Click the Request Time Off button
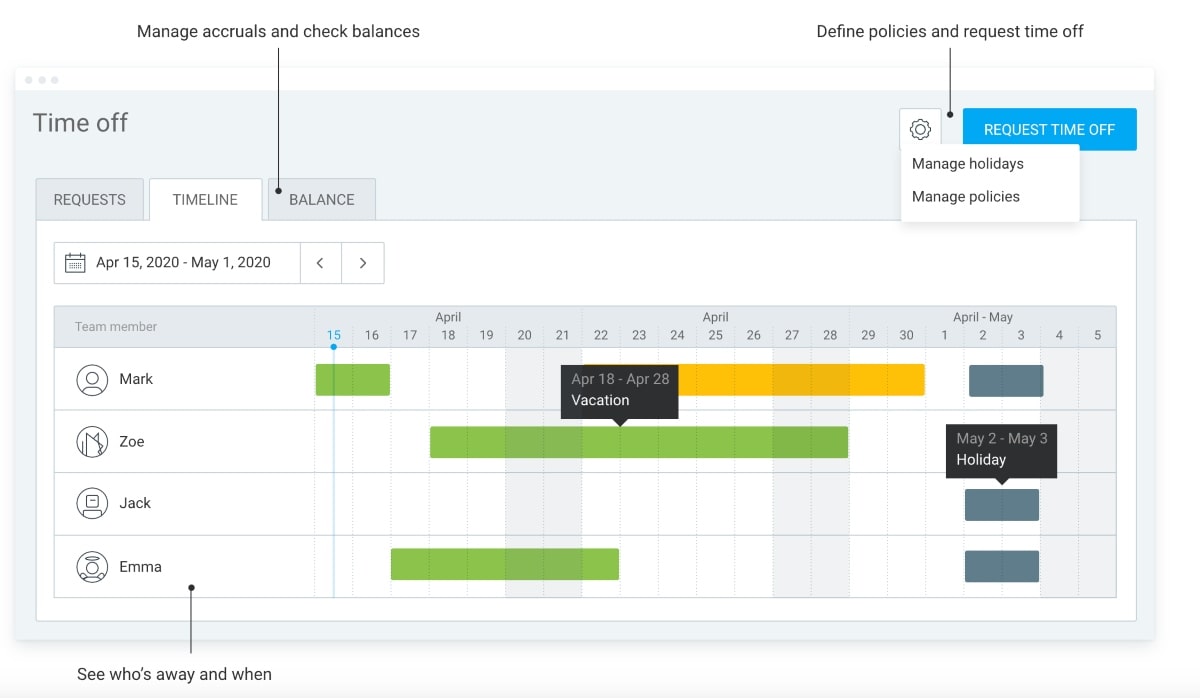1200x698 pixels. click(x=1049, y=129)
